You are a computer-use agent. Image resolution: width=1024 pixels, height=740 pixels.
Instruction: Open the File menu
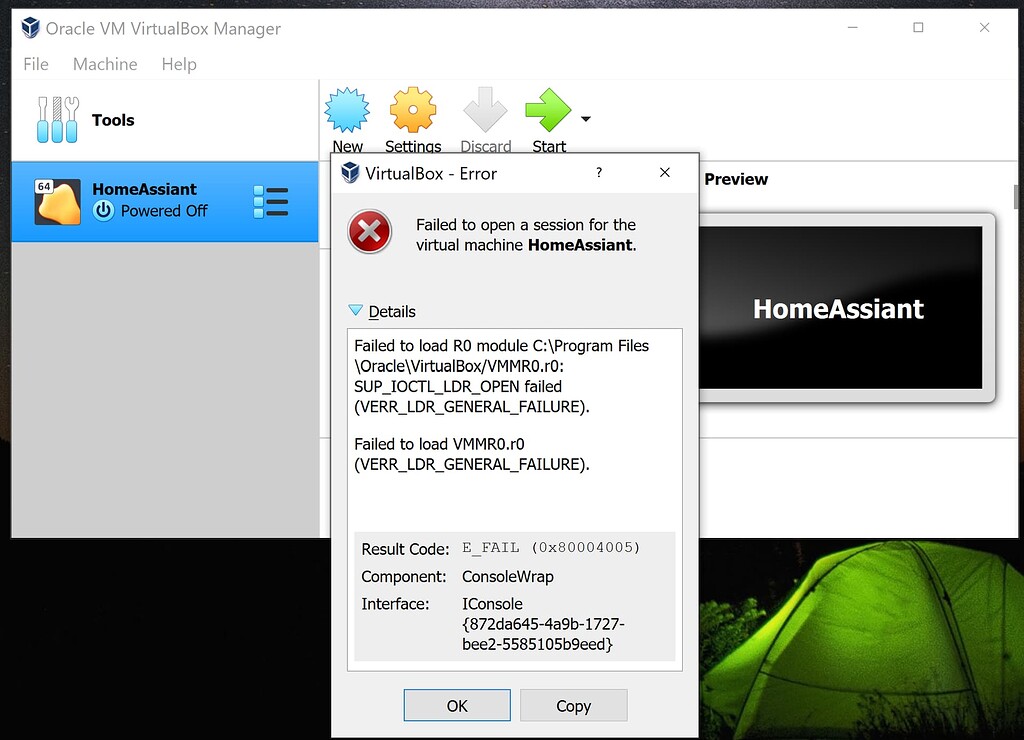[35, 64]
